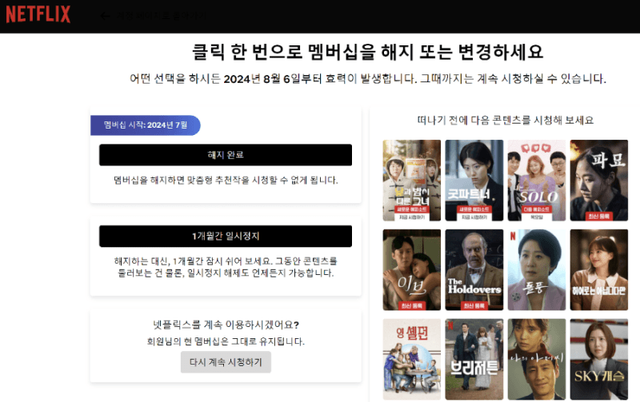Click the 멤버십 시작 2024년 7월 badge
This screenshot has height=402, width=640.
click(145, 125)
